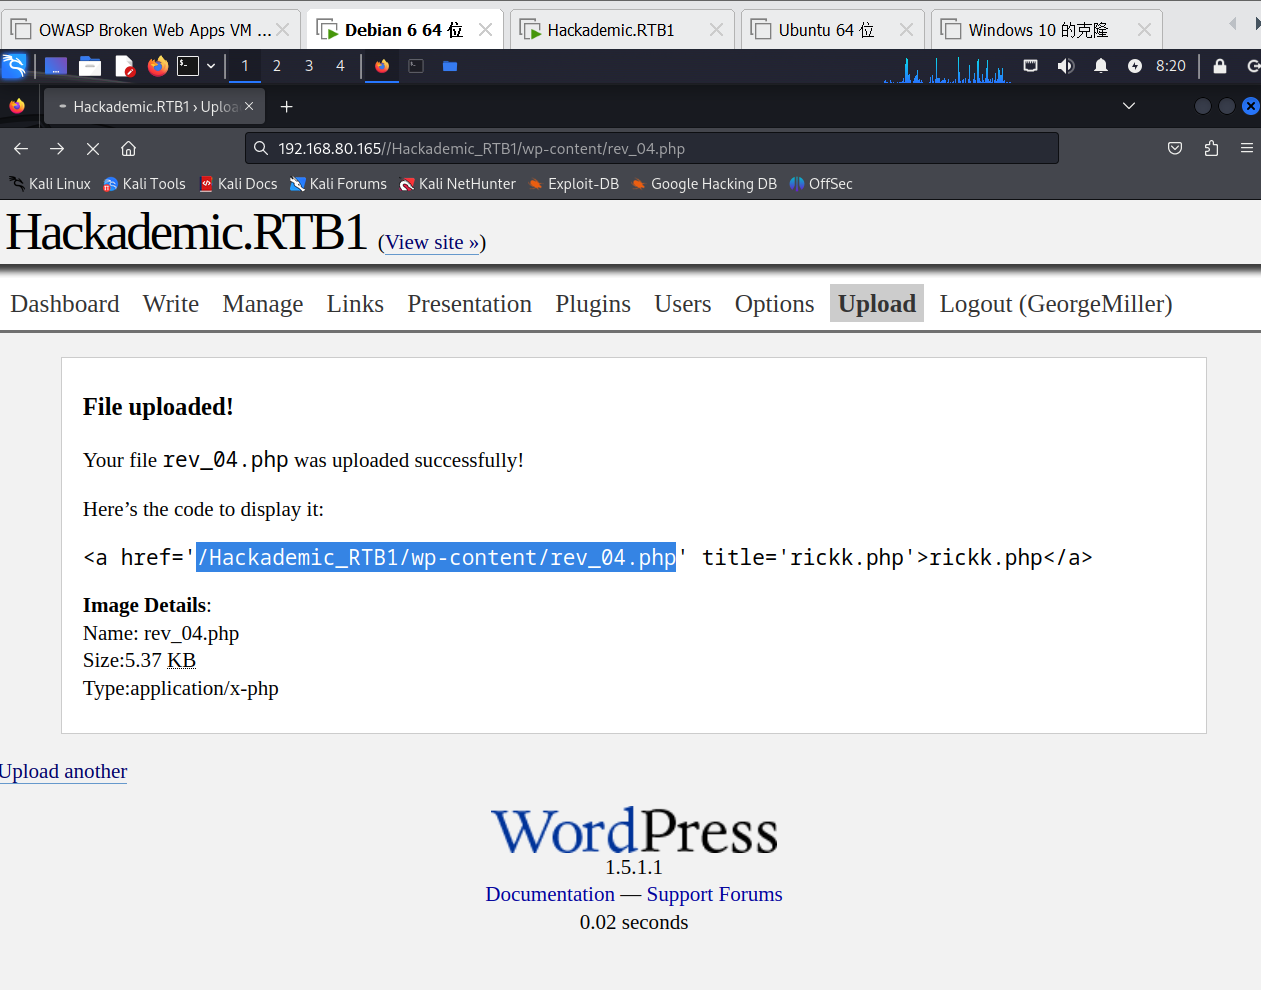The width and height of the screenshot is (1261, 990).
Task: Switch to workspace 3
Action: click(309, 66)
